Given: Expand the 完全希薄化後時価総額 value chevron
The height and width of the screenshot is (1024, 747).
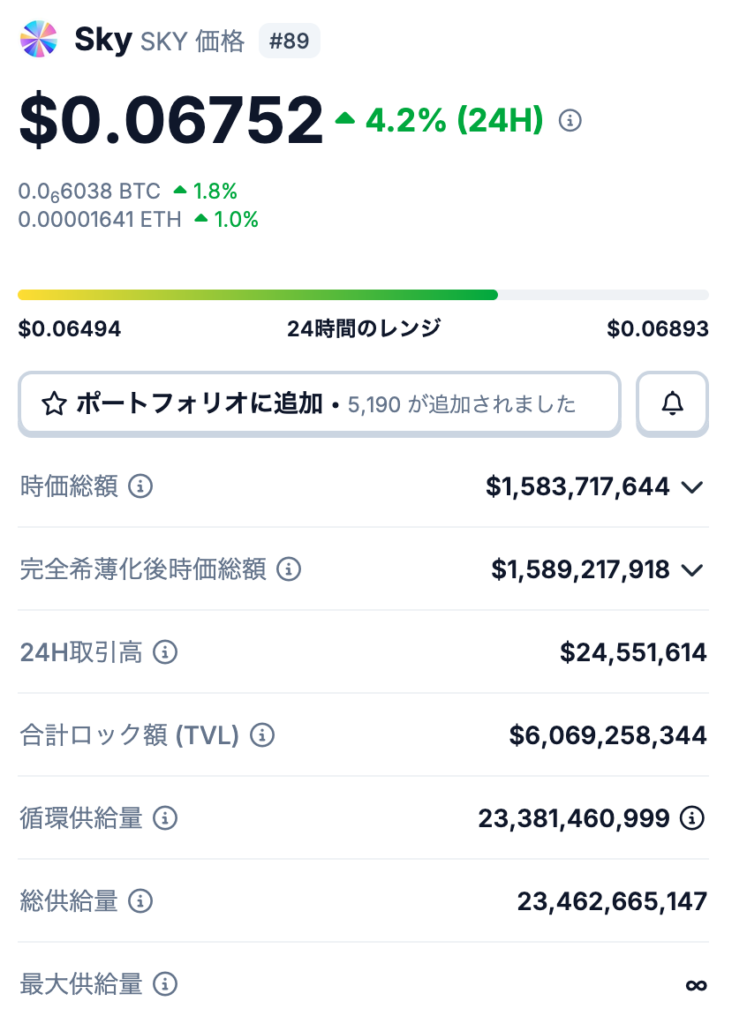Looking at the screenshot, I should click(x=692, y=570).
